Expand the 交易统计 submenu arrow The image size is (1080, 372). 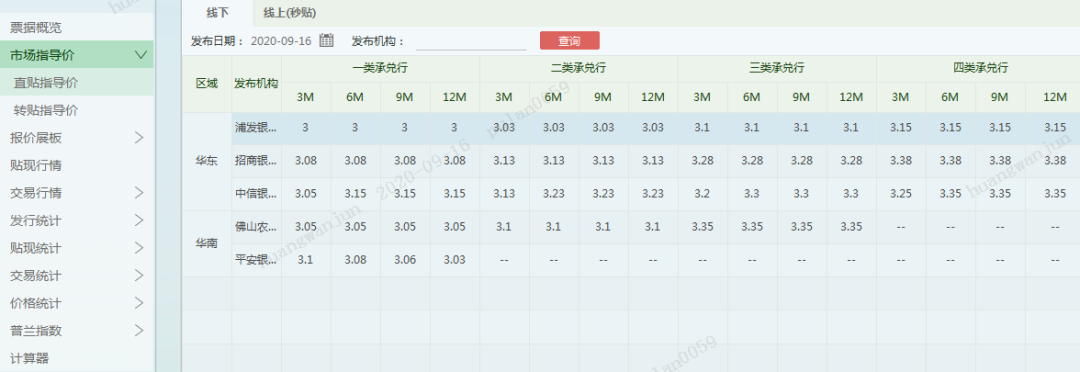(140, 276)
